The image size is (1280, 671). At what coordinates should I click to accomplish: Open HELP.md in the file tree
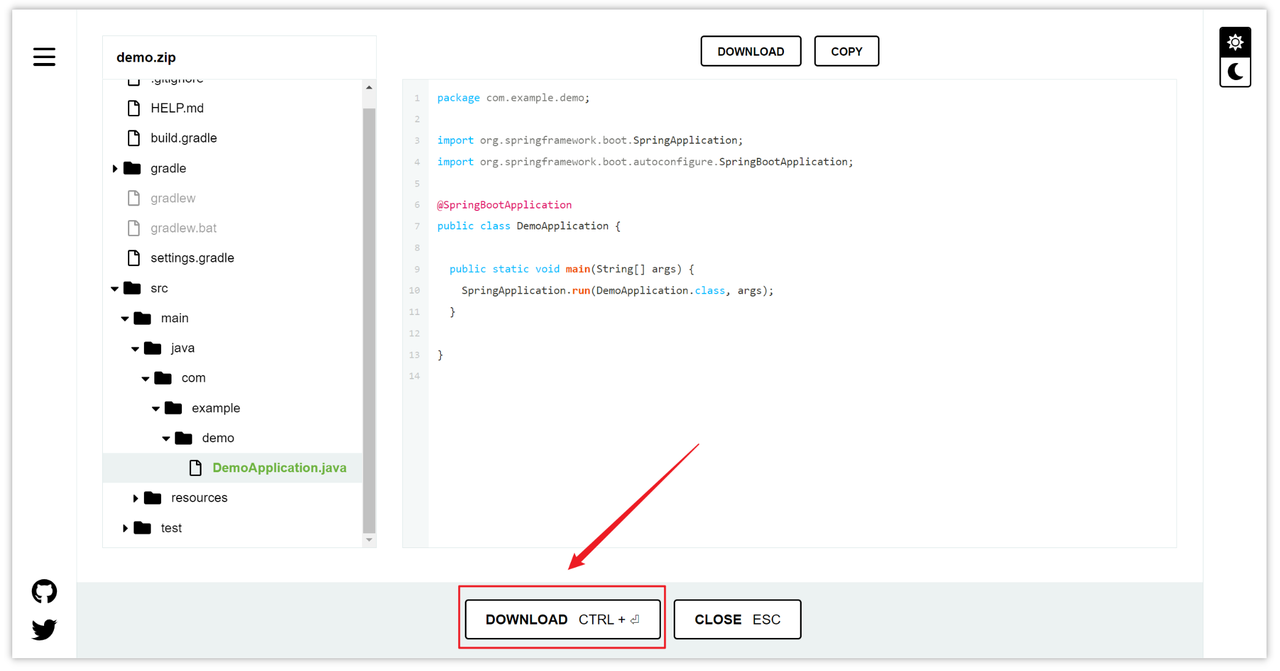[x=177, y=108]
